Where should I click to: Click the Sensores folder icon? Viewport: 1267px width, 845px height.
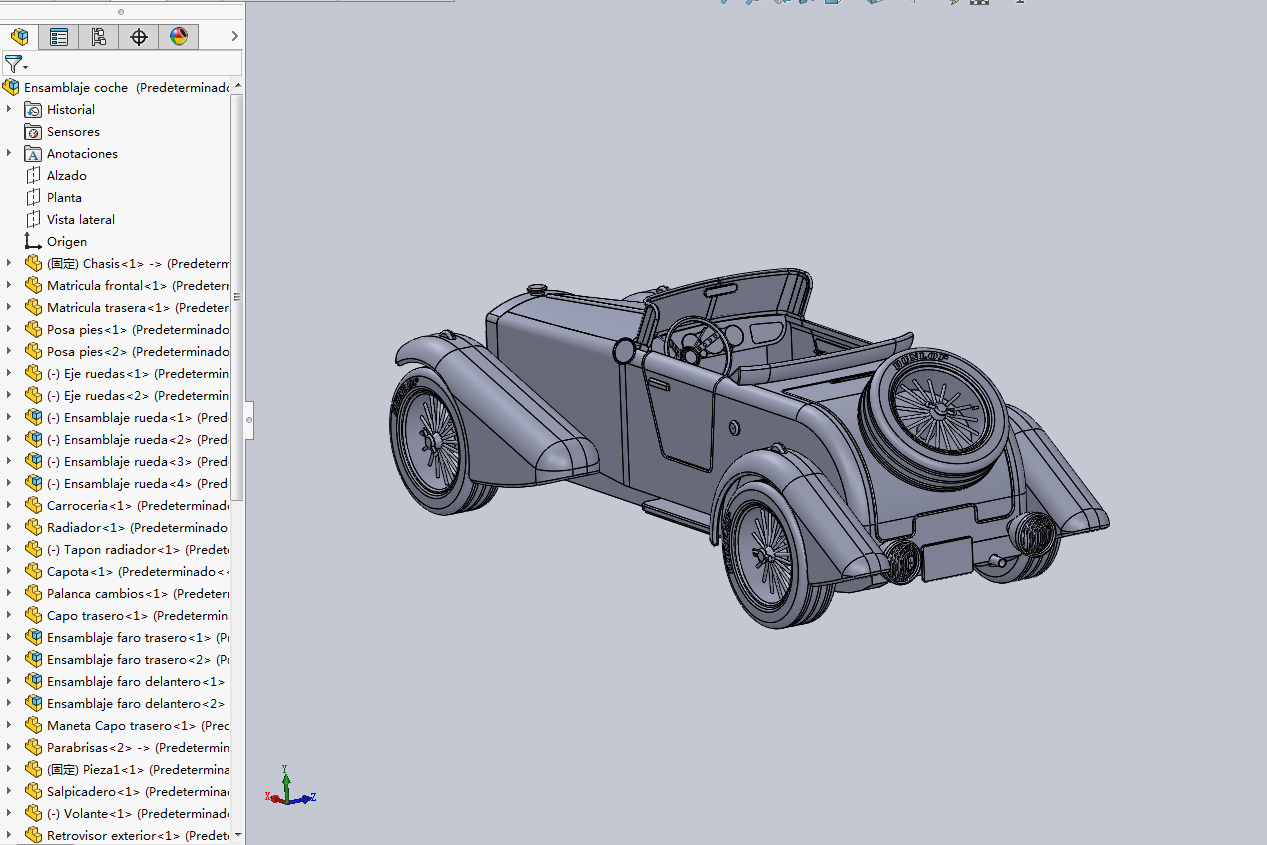coord(33,132)
